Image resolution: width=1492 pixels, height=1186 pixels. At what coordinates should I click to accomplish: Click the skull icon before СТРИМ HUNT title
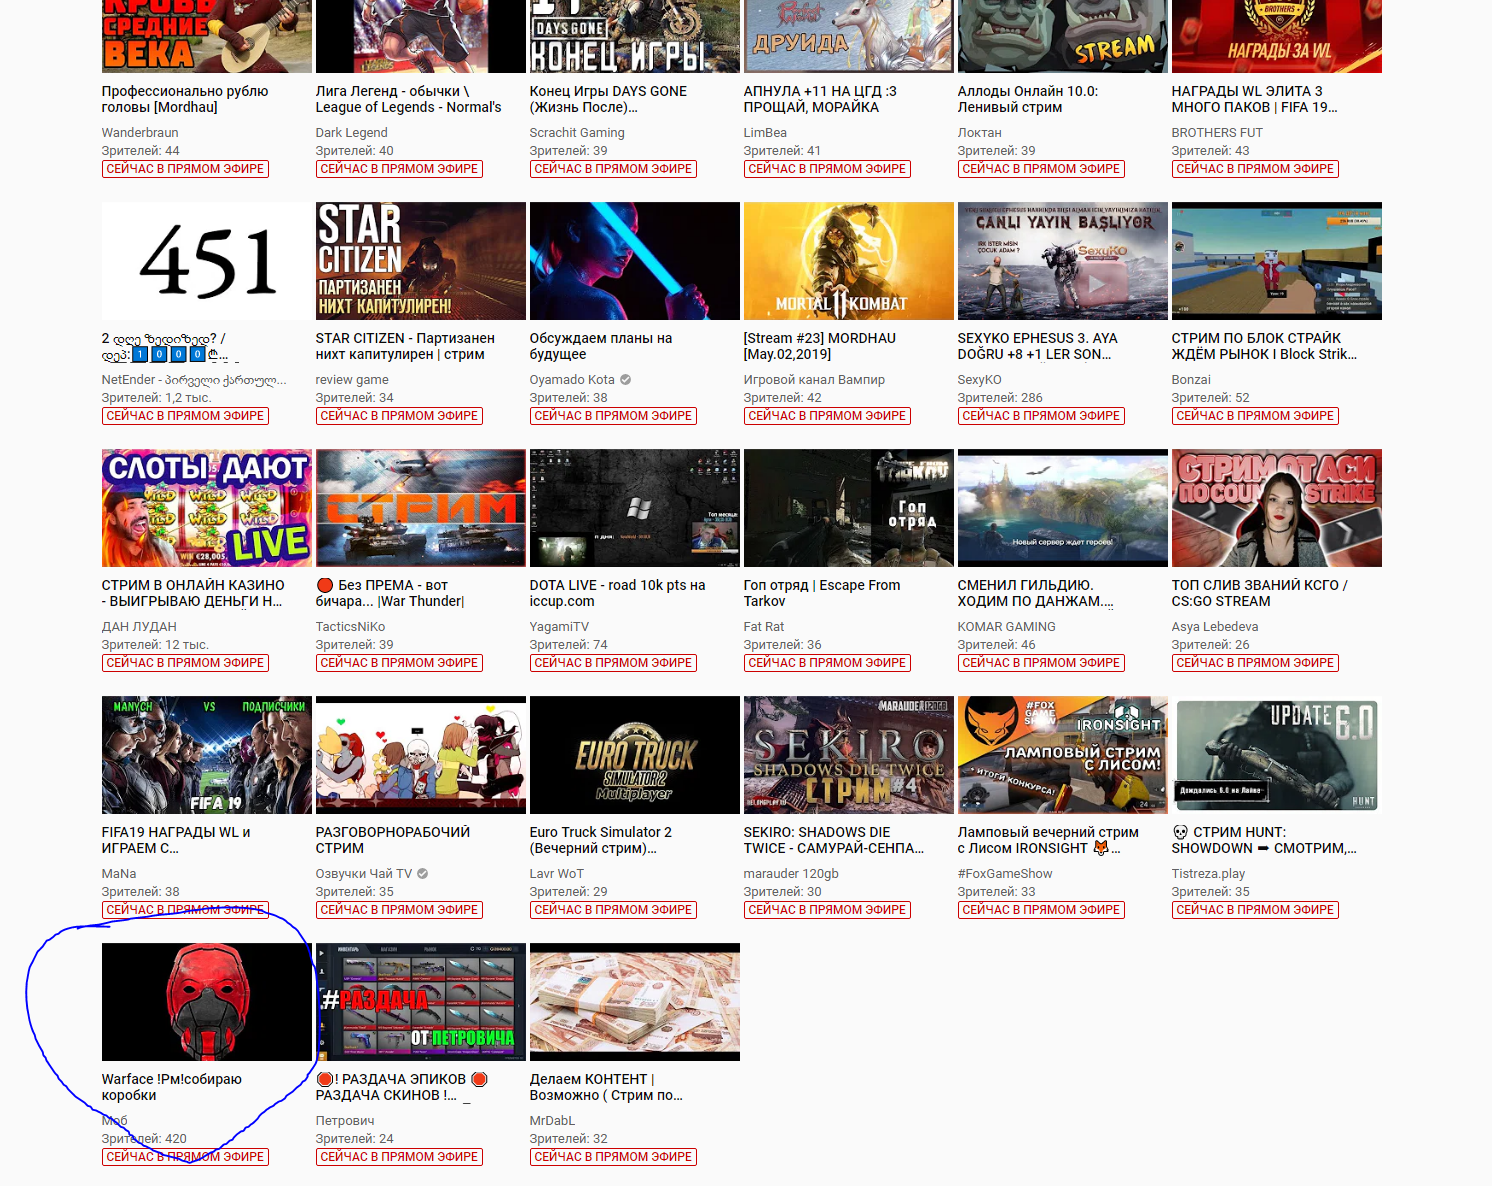(x=1180, y=832)
